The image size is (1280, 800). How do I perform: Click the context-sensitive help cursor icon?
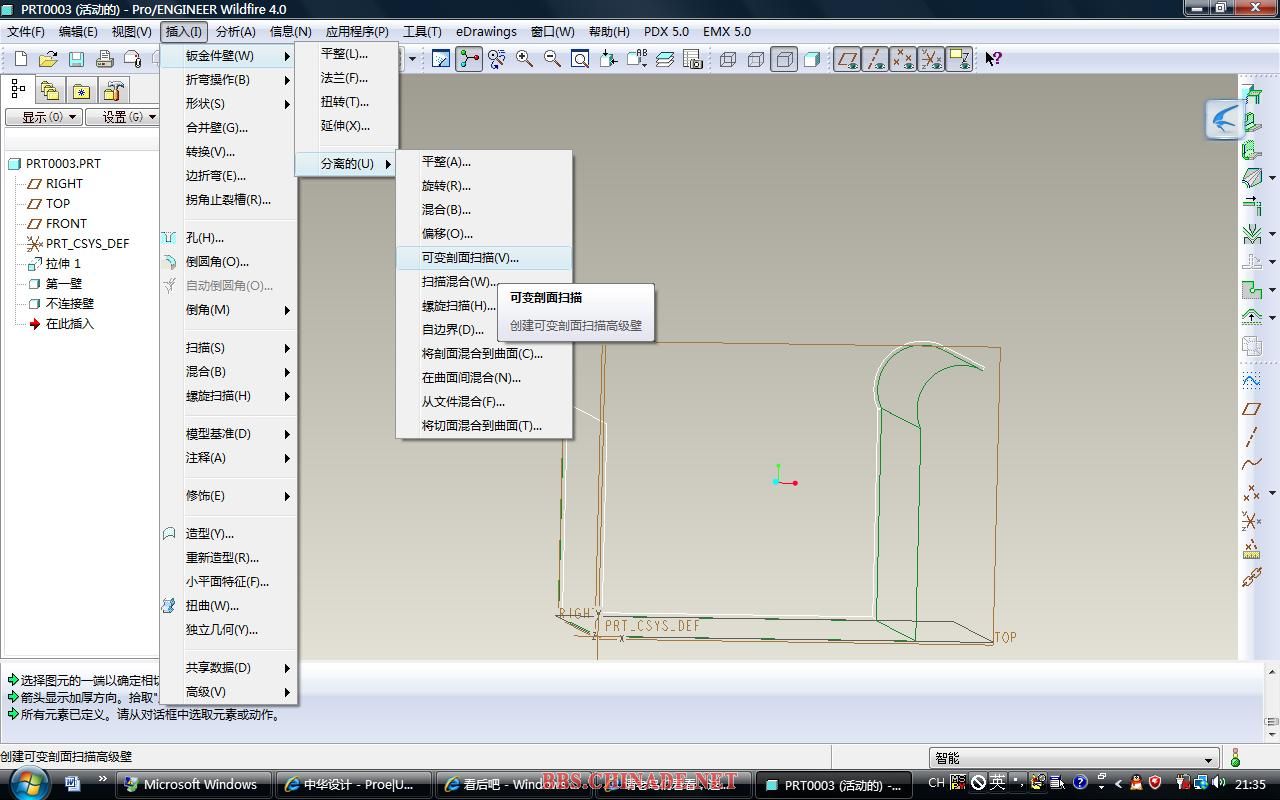[x=993, y=59]
